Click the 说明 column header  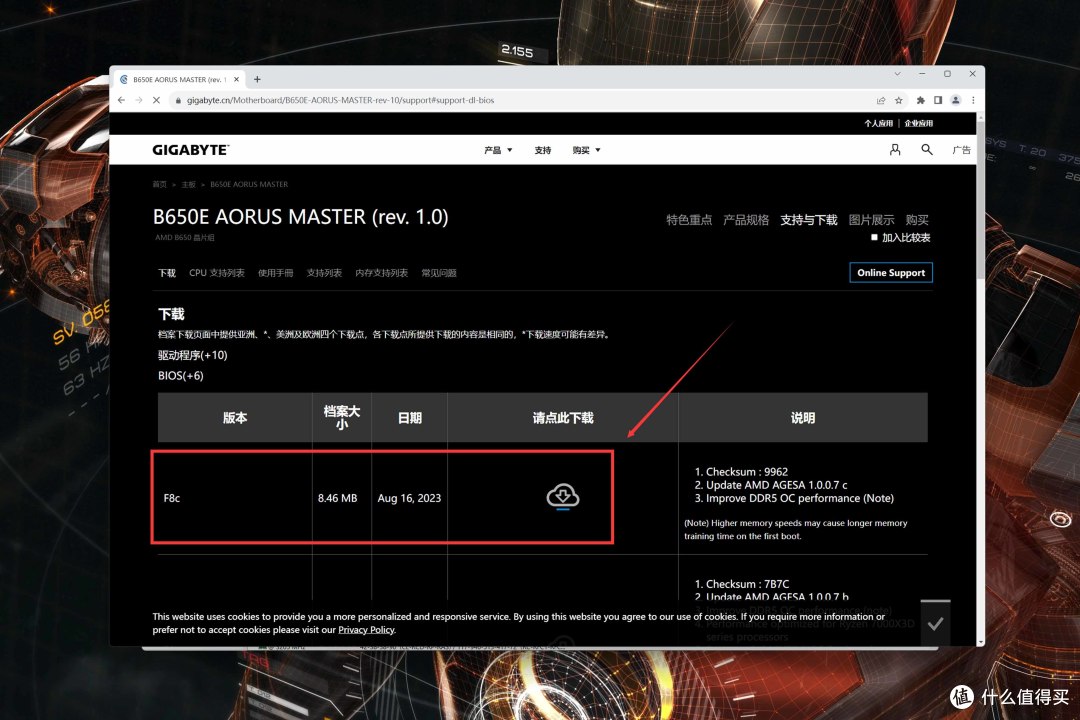803,418
